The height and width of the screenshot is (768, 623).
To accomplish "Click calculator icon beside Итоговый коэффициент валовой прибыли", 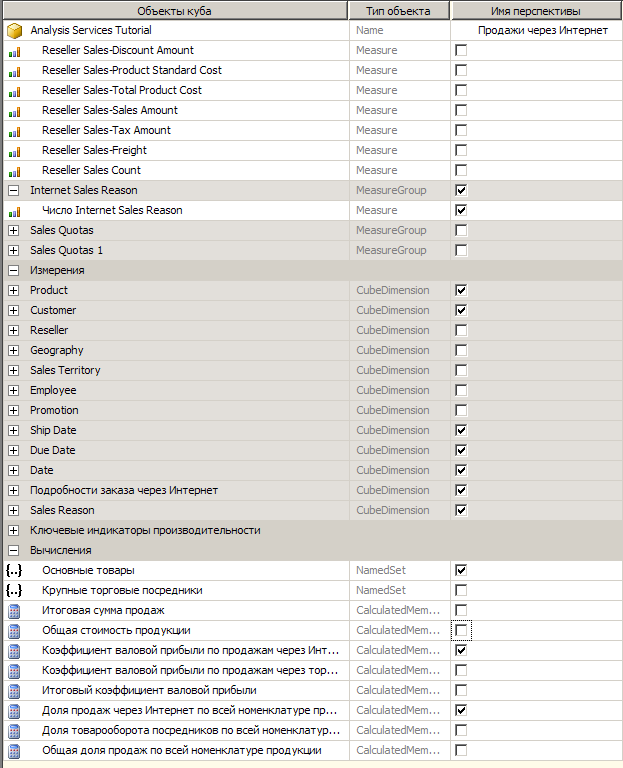I will coord(14,691).
